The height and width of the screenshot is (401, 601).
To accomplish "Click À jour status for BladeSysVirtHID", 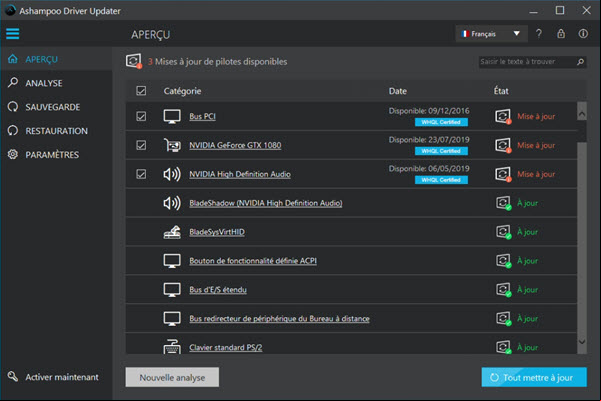I will pos(527,232).
